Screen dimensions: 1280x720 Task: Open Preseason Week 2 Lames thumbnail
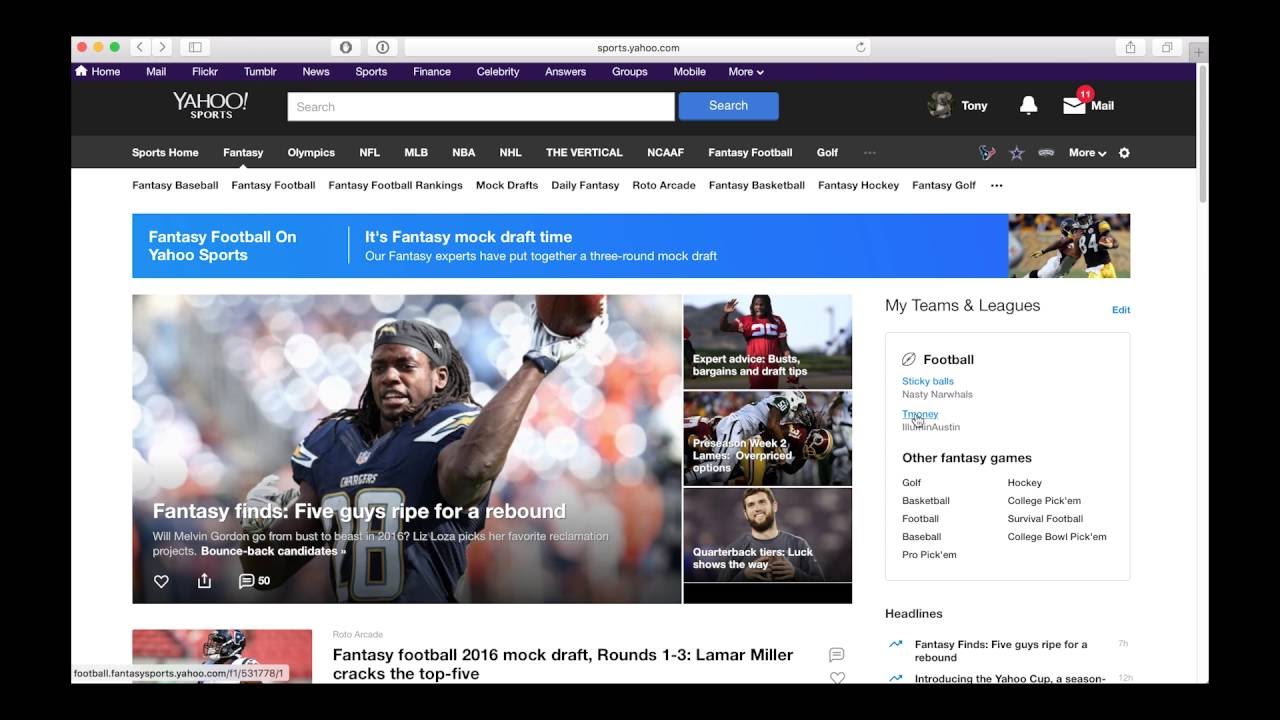767,438
